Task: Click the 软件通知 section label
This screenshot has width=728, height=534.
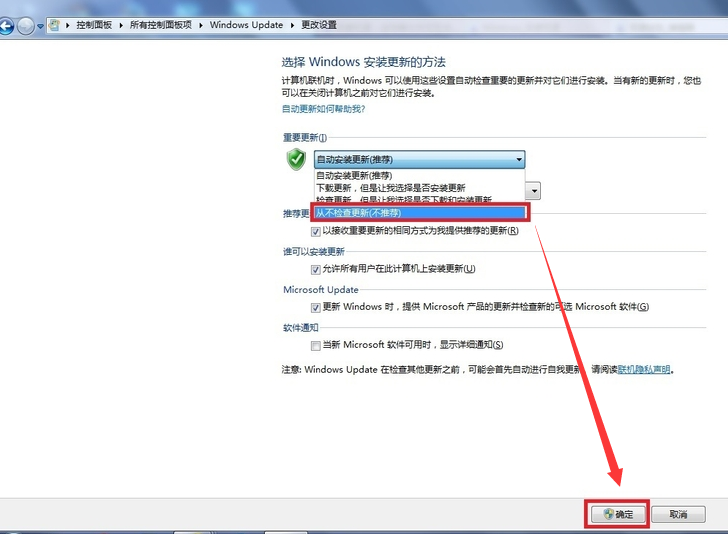Action: tap(301, 328)
